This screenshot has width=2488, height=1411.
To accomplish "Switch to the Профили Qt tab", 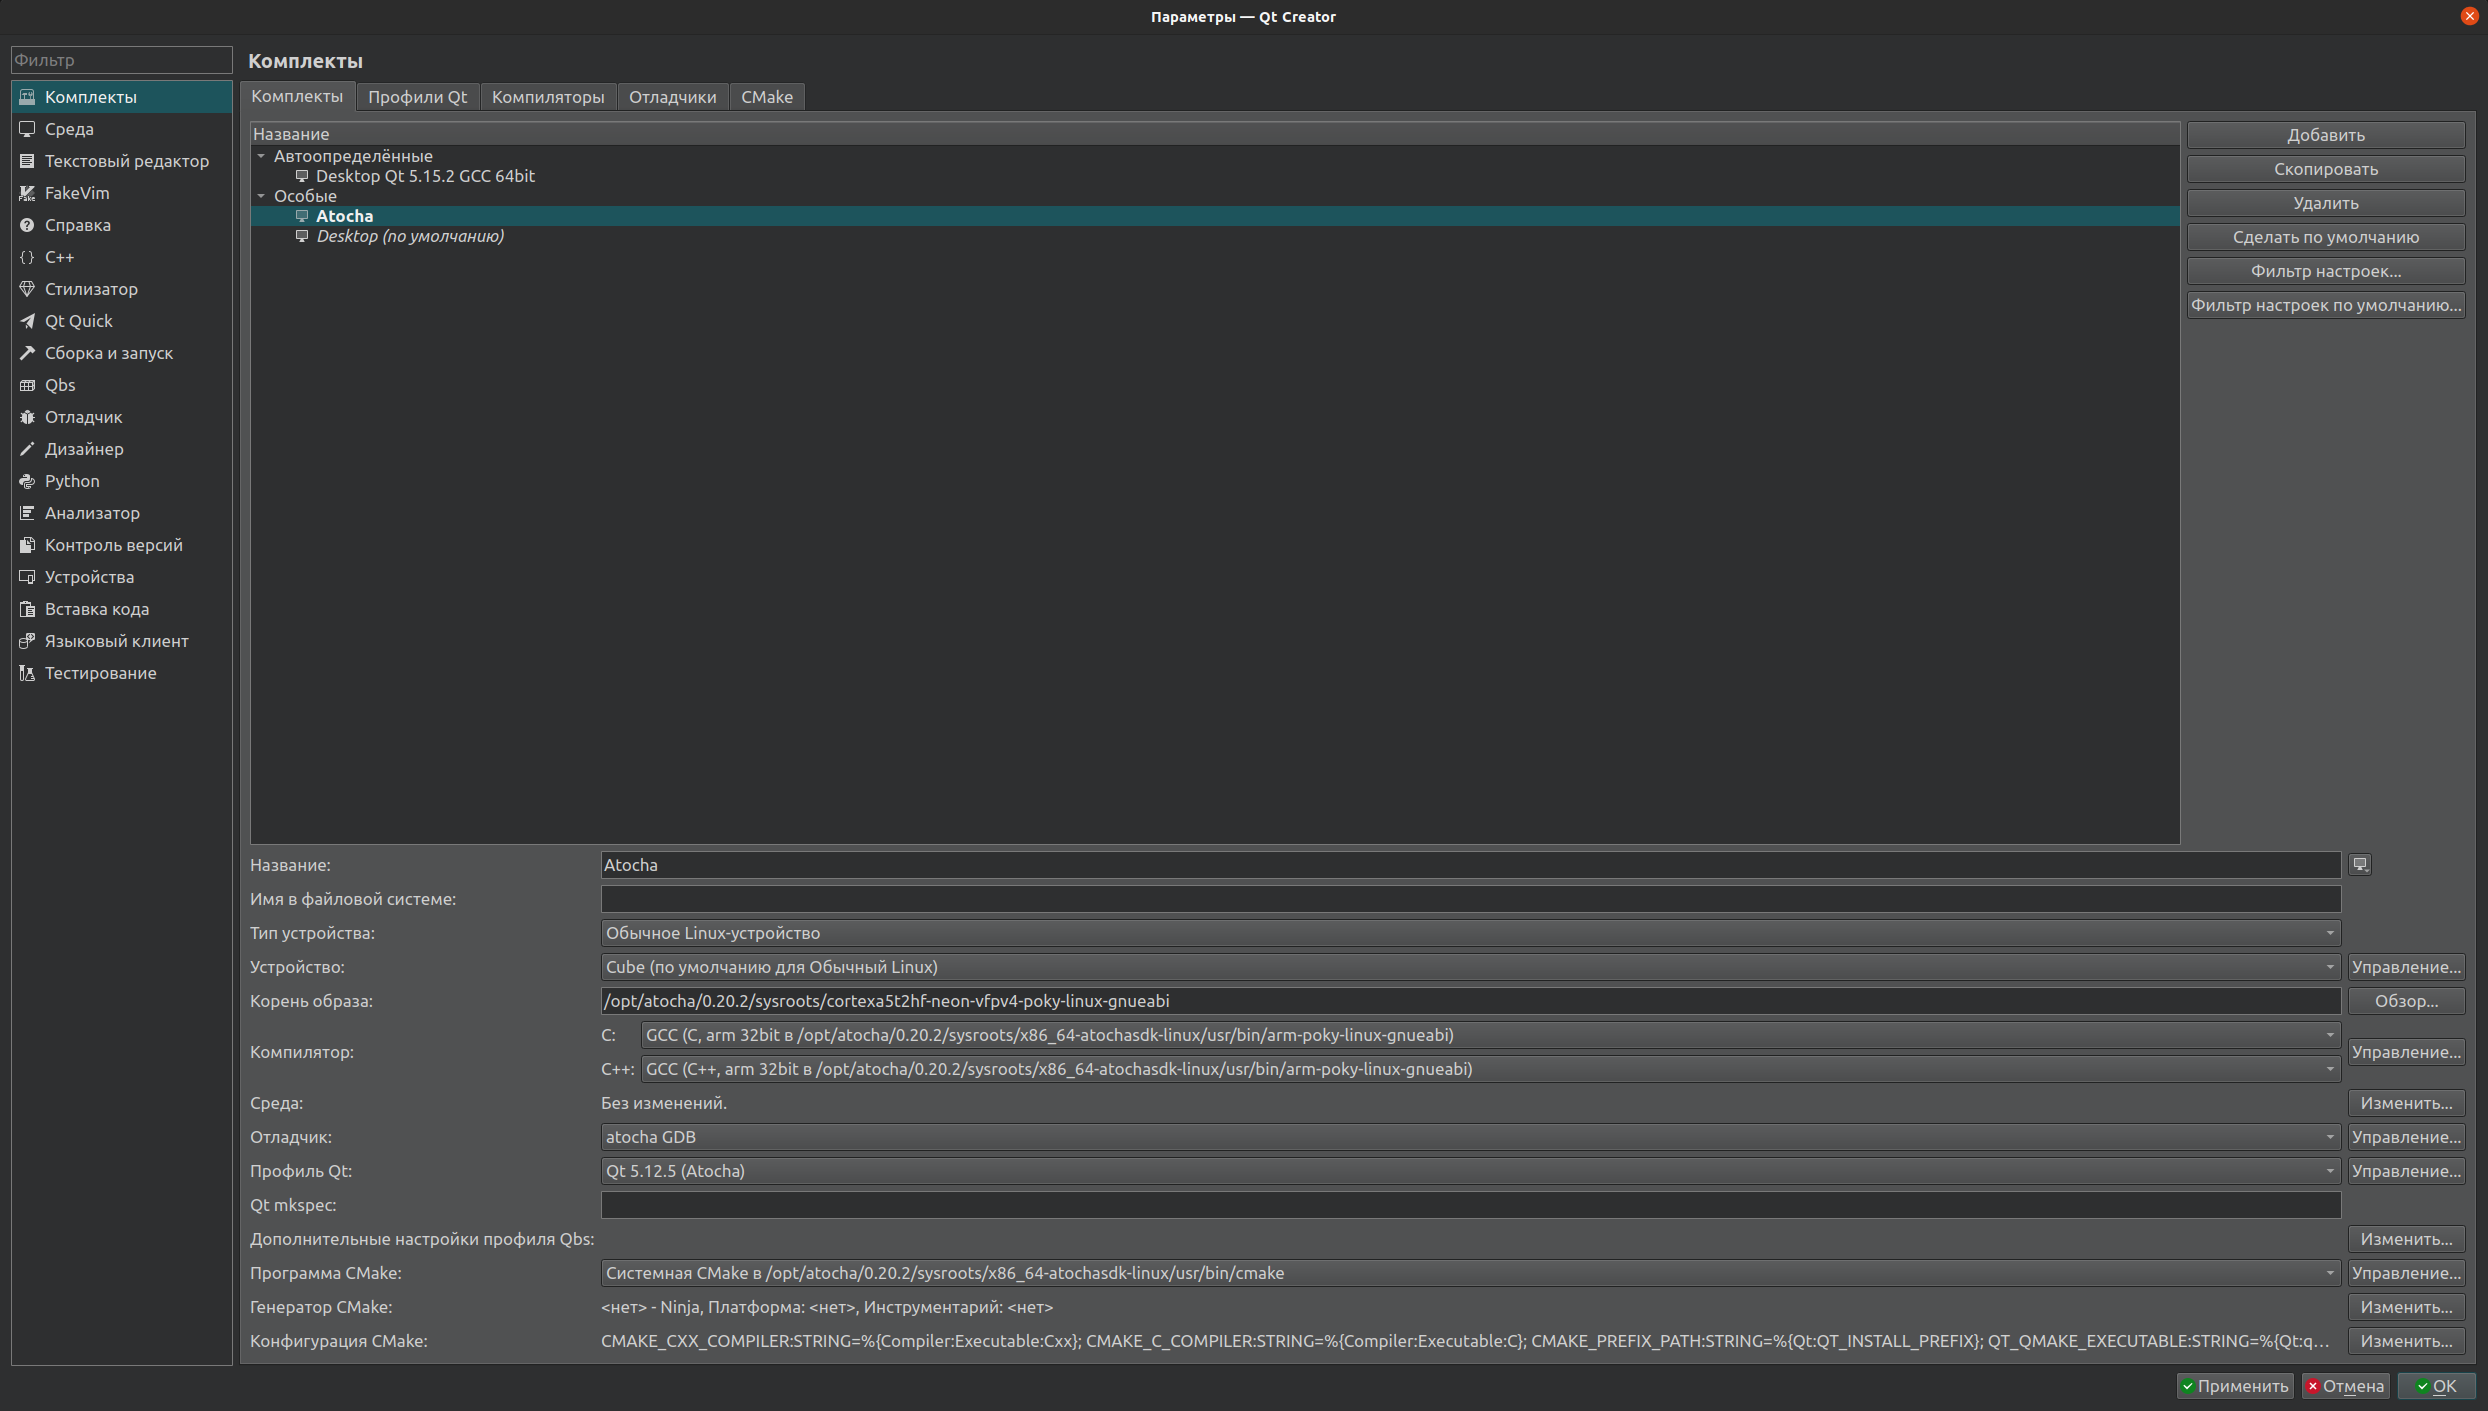I will pos(417,97).
